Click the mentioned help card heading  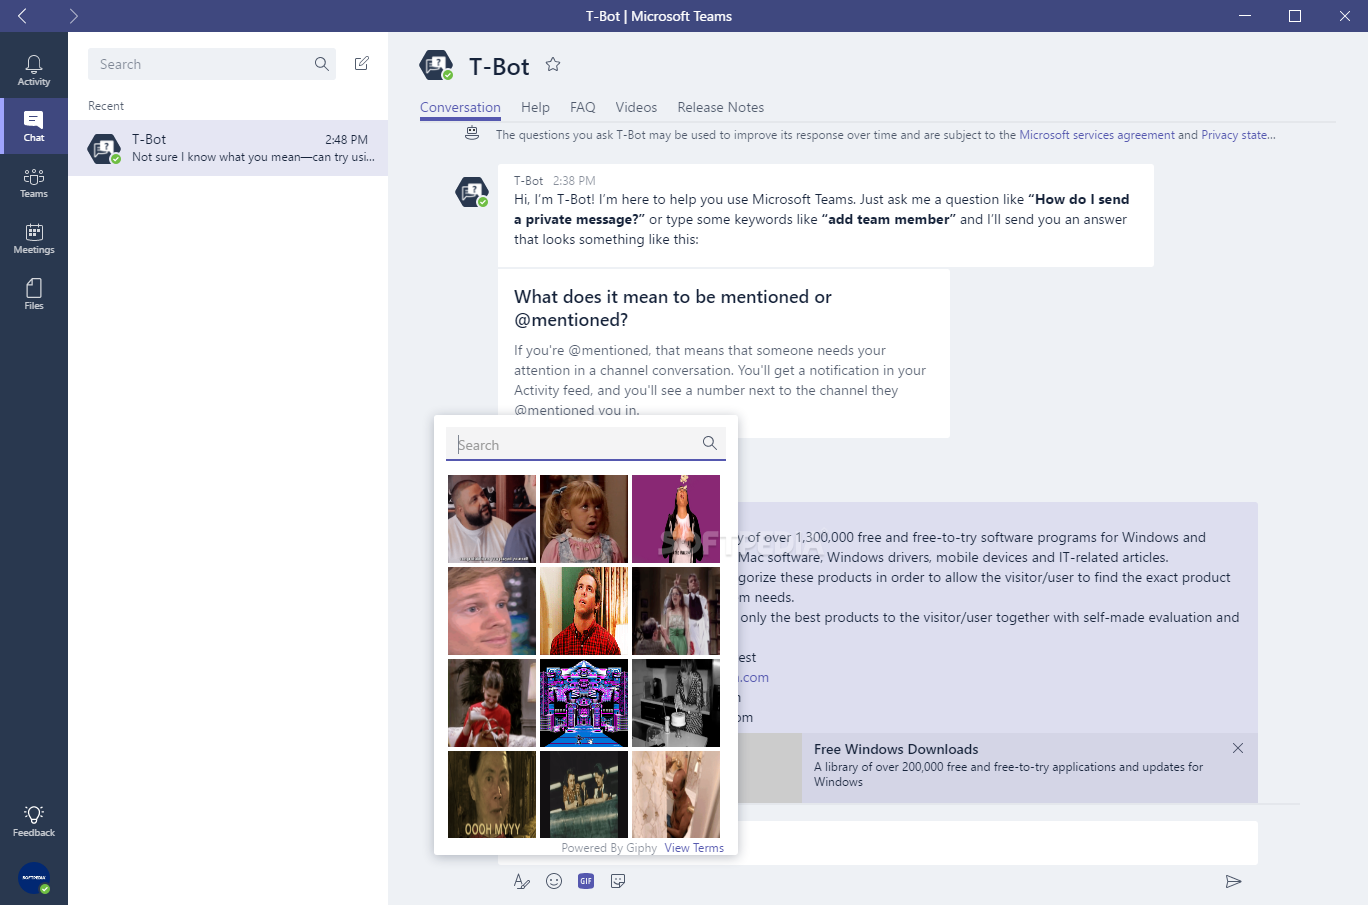click(673, 308)
